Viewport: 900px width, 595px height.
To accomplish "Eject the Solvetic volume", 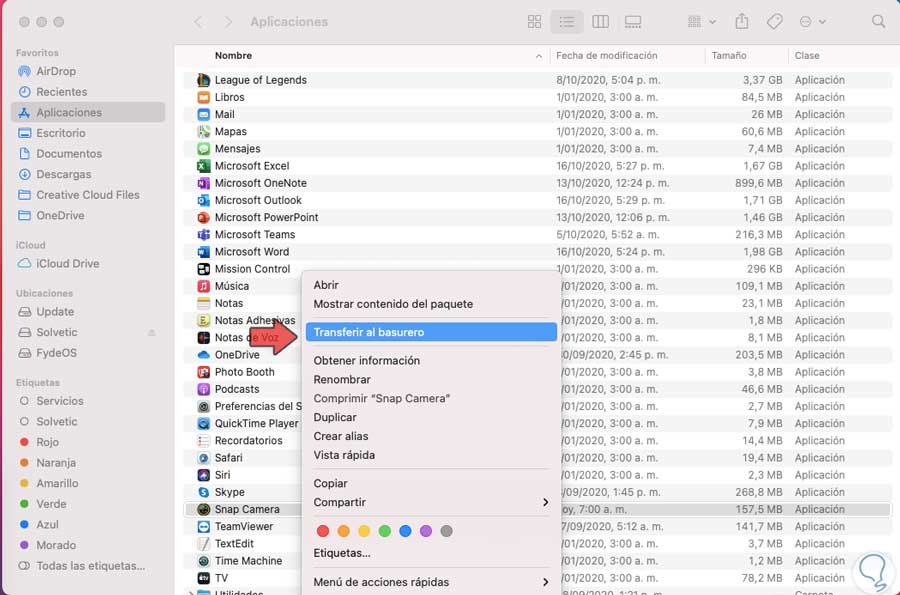I will click(x=152, y=333).
